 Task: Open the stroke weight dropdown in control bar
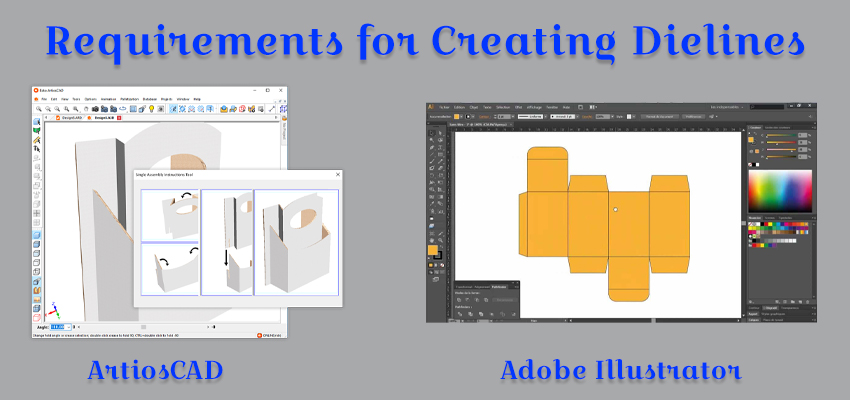513,117
